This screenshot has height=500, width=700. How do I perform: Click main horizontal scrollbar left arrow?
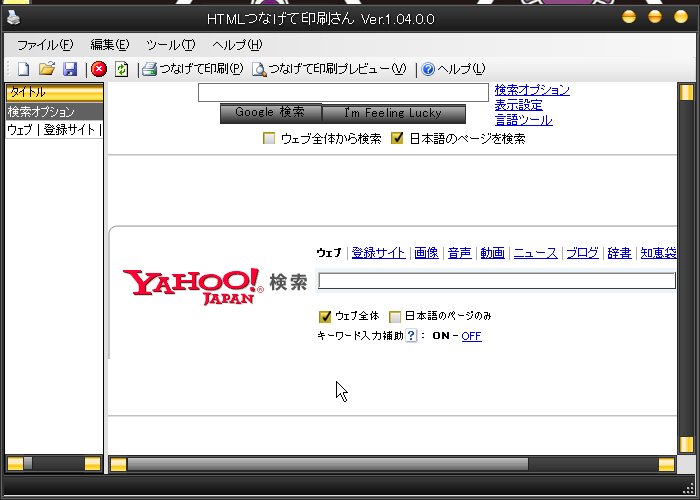coord(118,465)
